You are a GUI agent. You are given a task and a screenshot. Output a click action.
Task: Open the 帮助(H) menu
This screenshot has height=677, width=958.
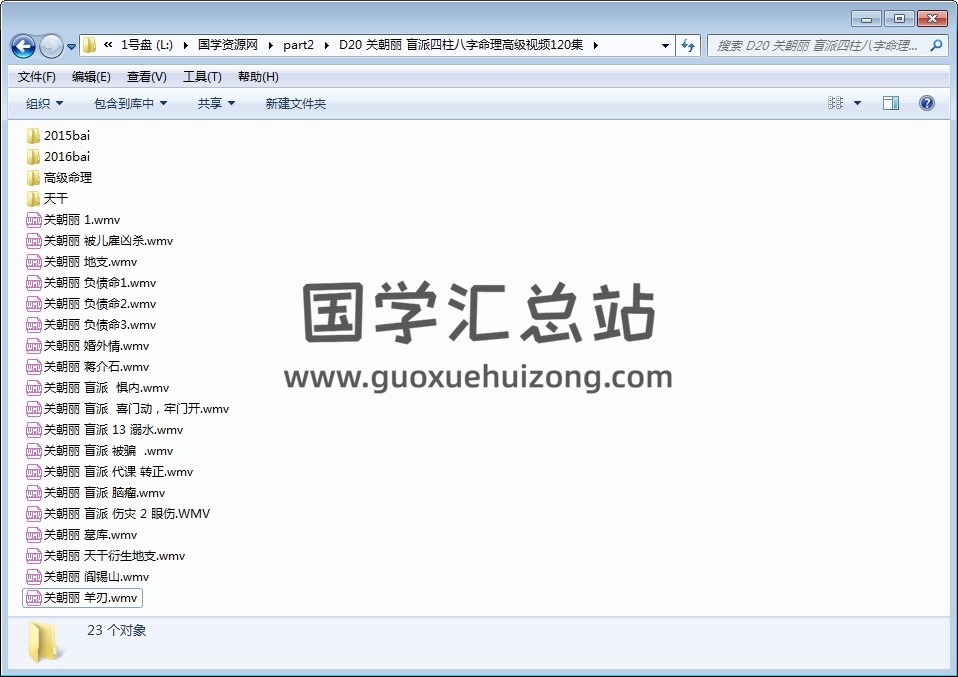coord(258,76)
